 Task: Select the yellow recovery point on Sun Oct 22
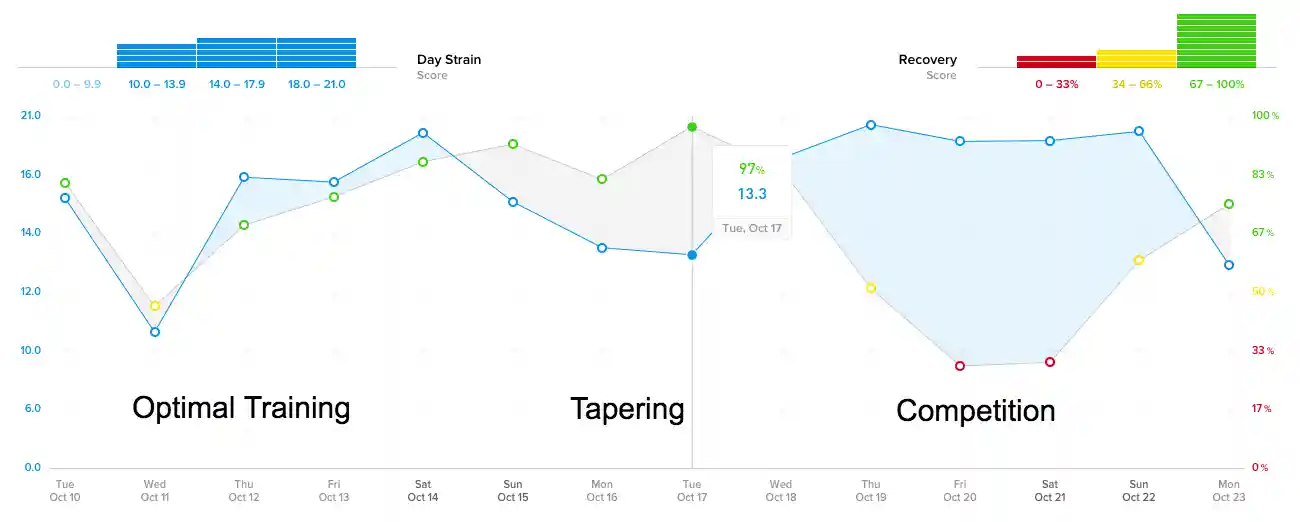tap(1139, 260)
